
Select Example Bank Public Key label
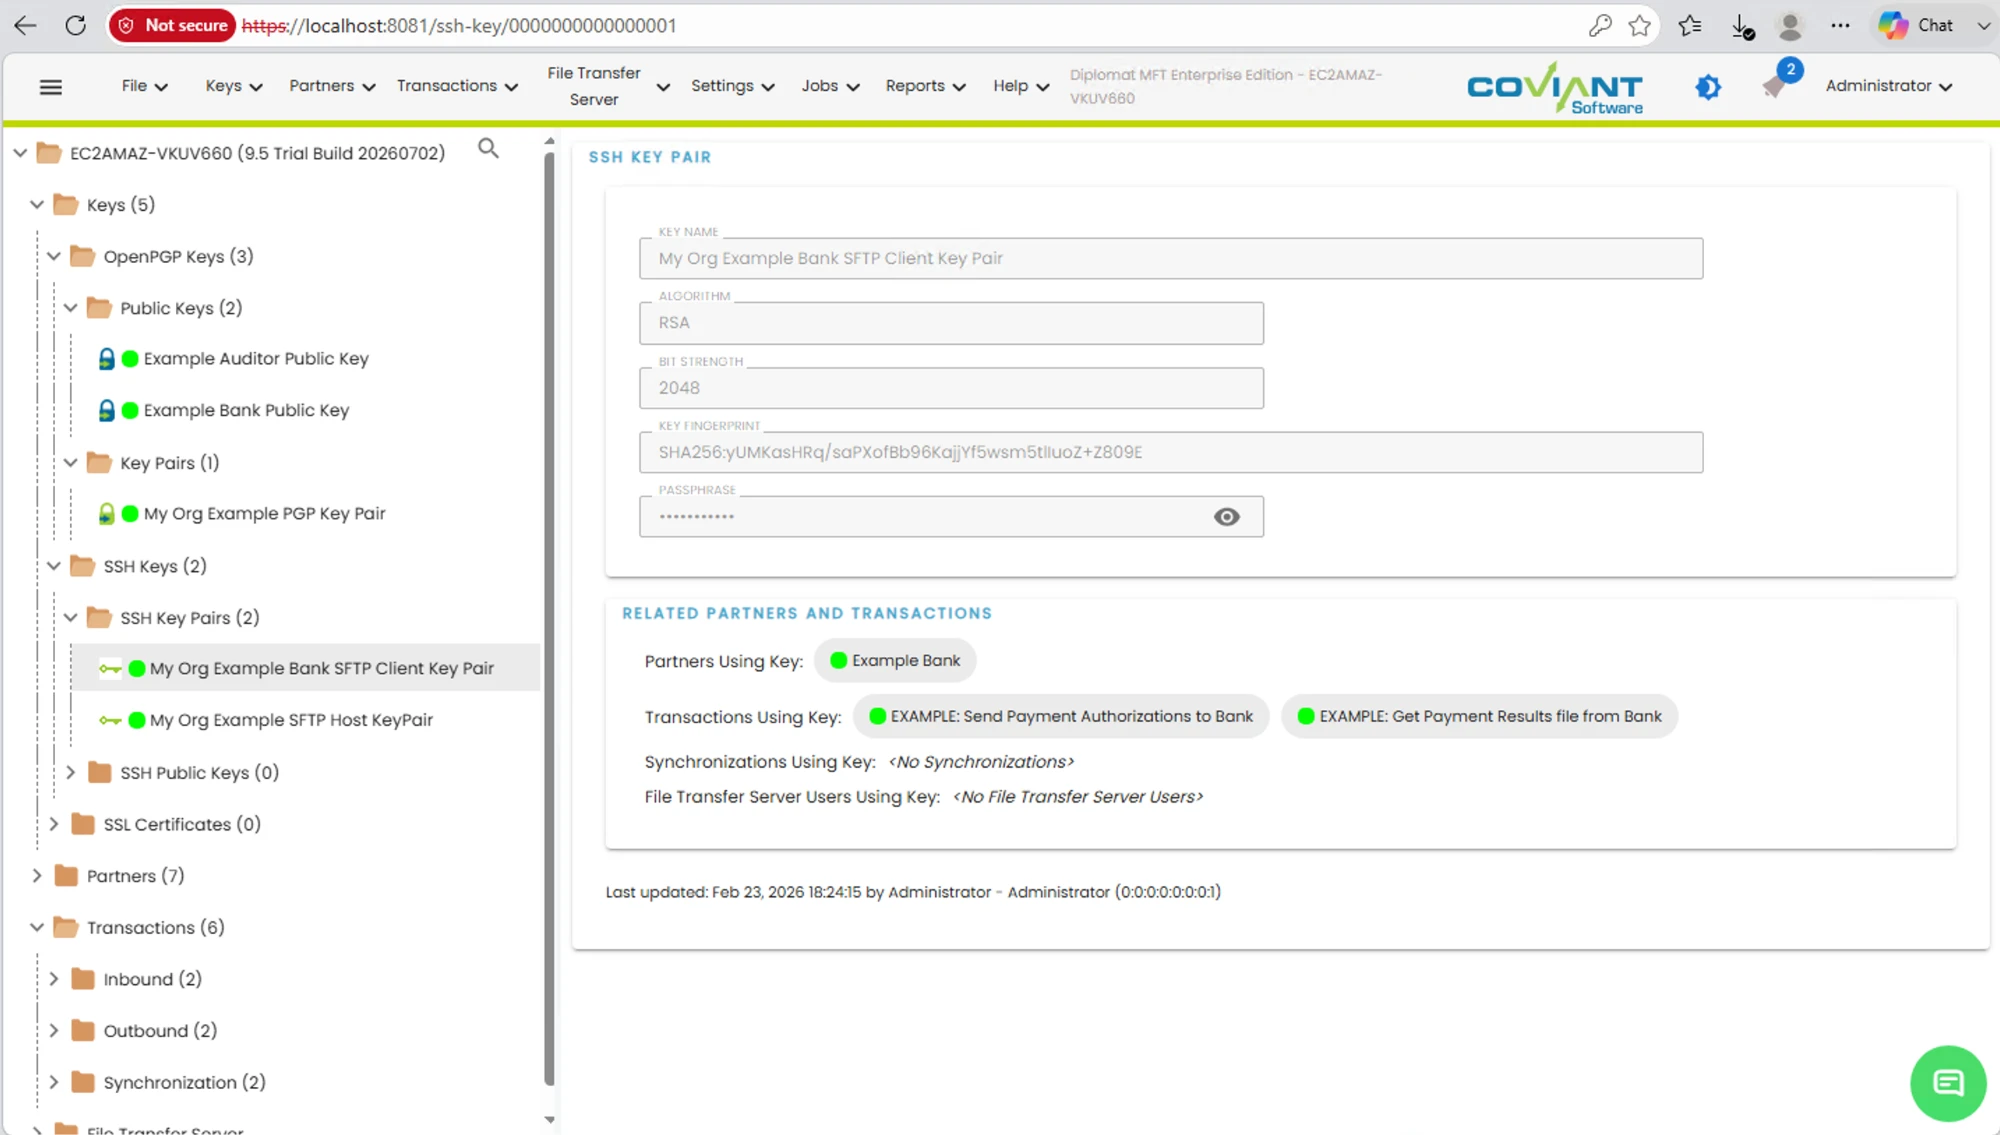[246, 410]
